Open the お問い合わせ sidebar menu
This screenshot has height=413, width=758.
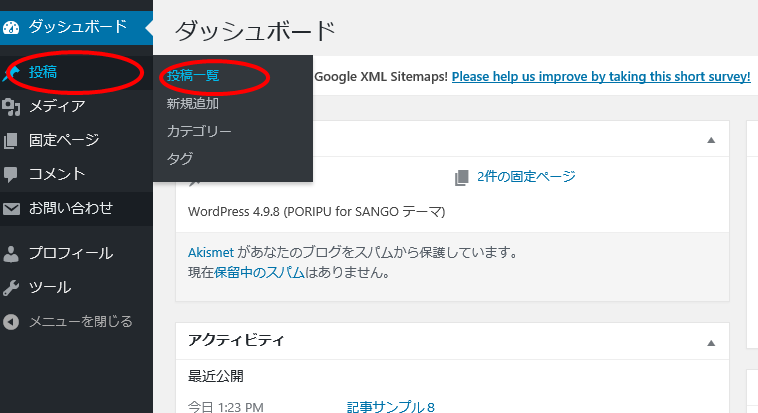76,208
